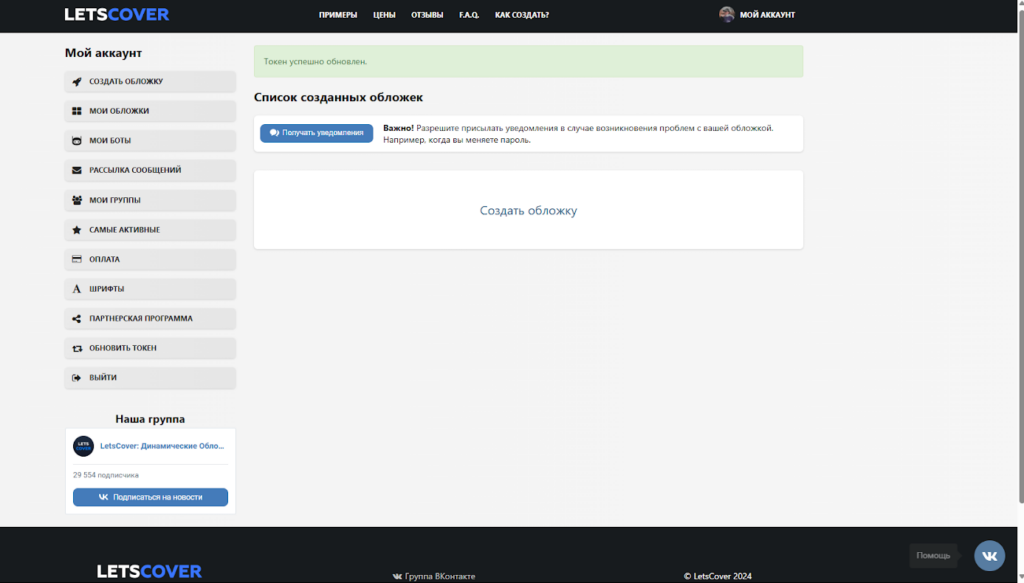Open Мои боты in the sidebar
Viewport: 1024px width, 583px height.
coord(150,140)
